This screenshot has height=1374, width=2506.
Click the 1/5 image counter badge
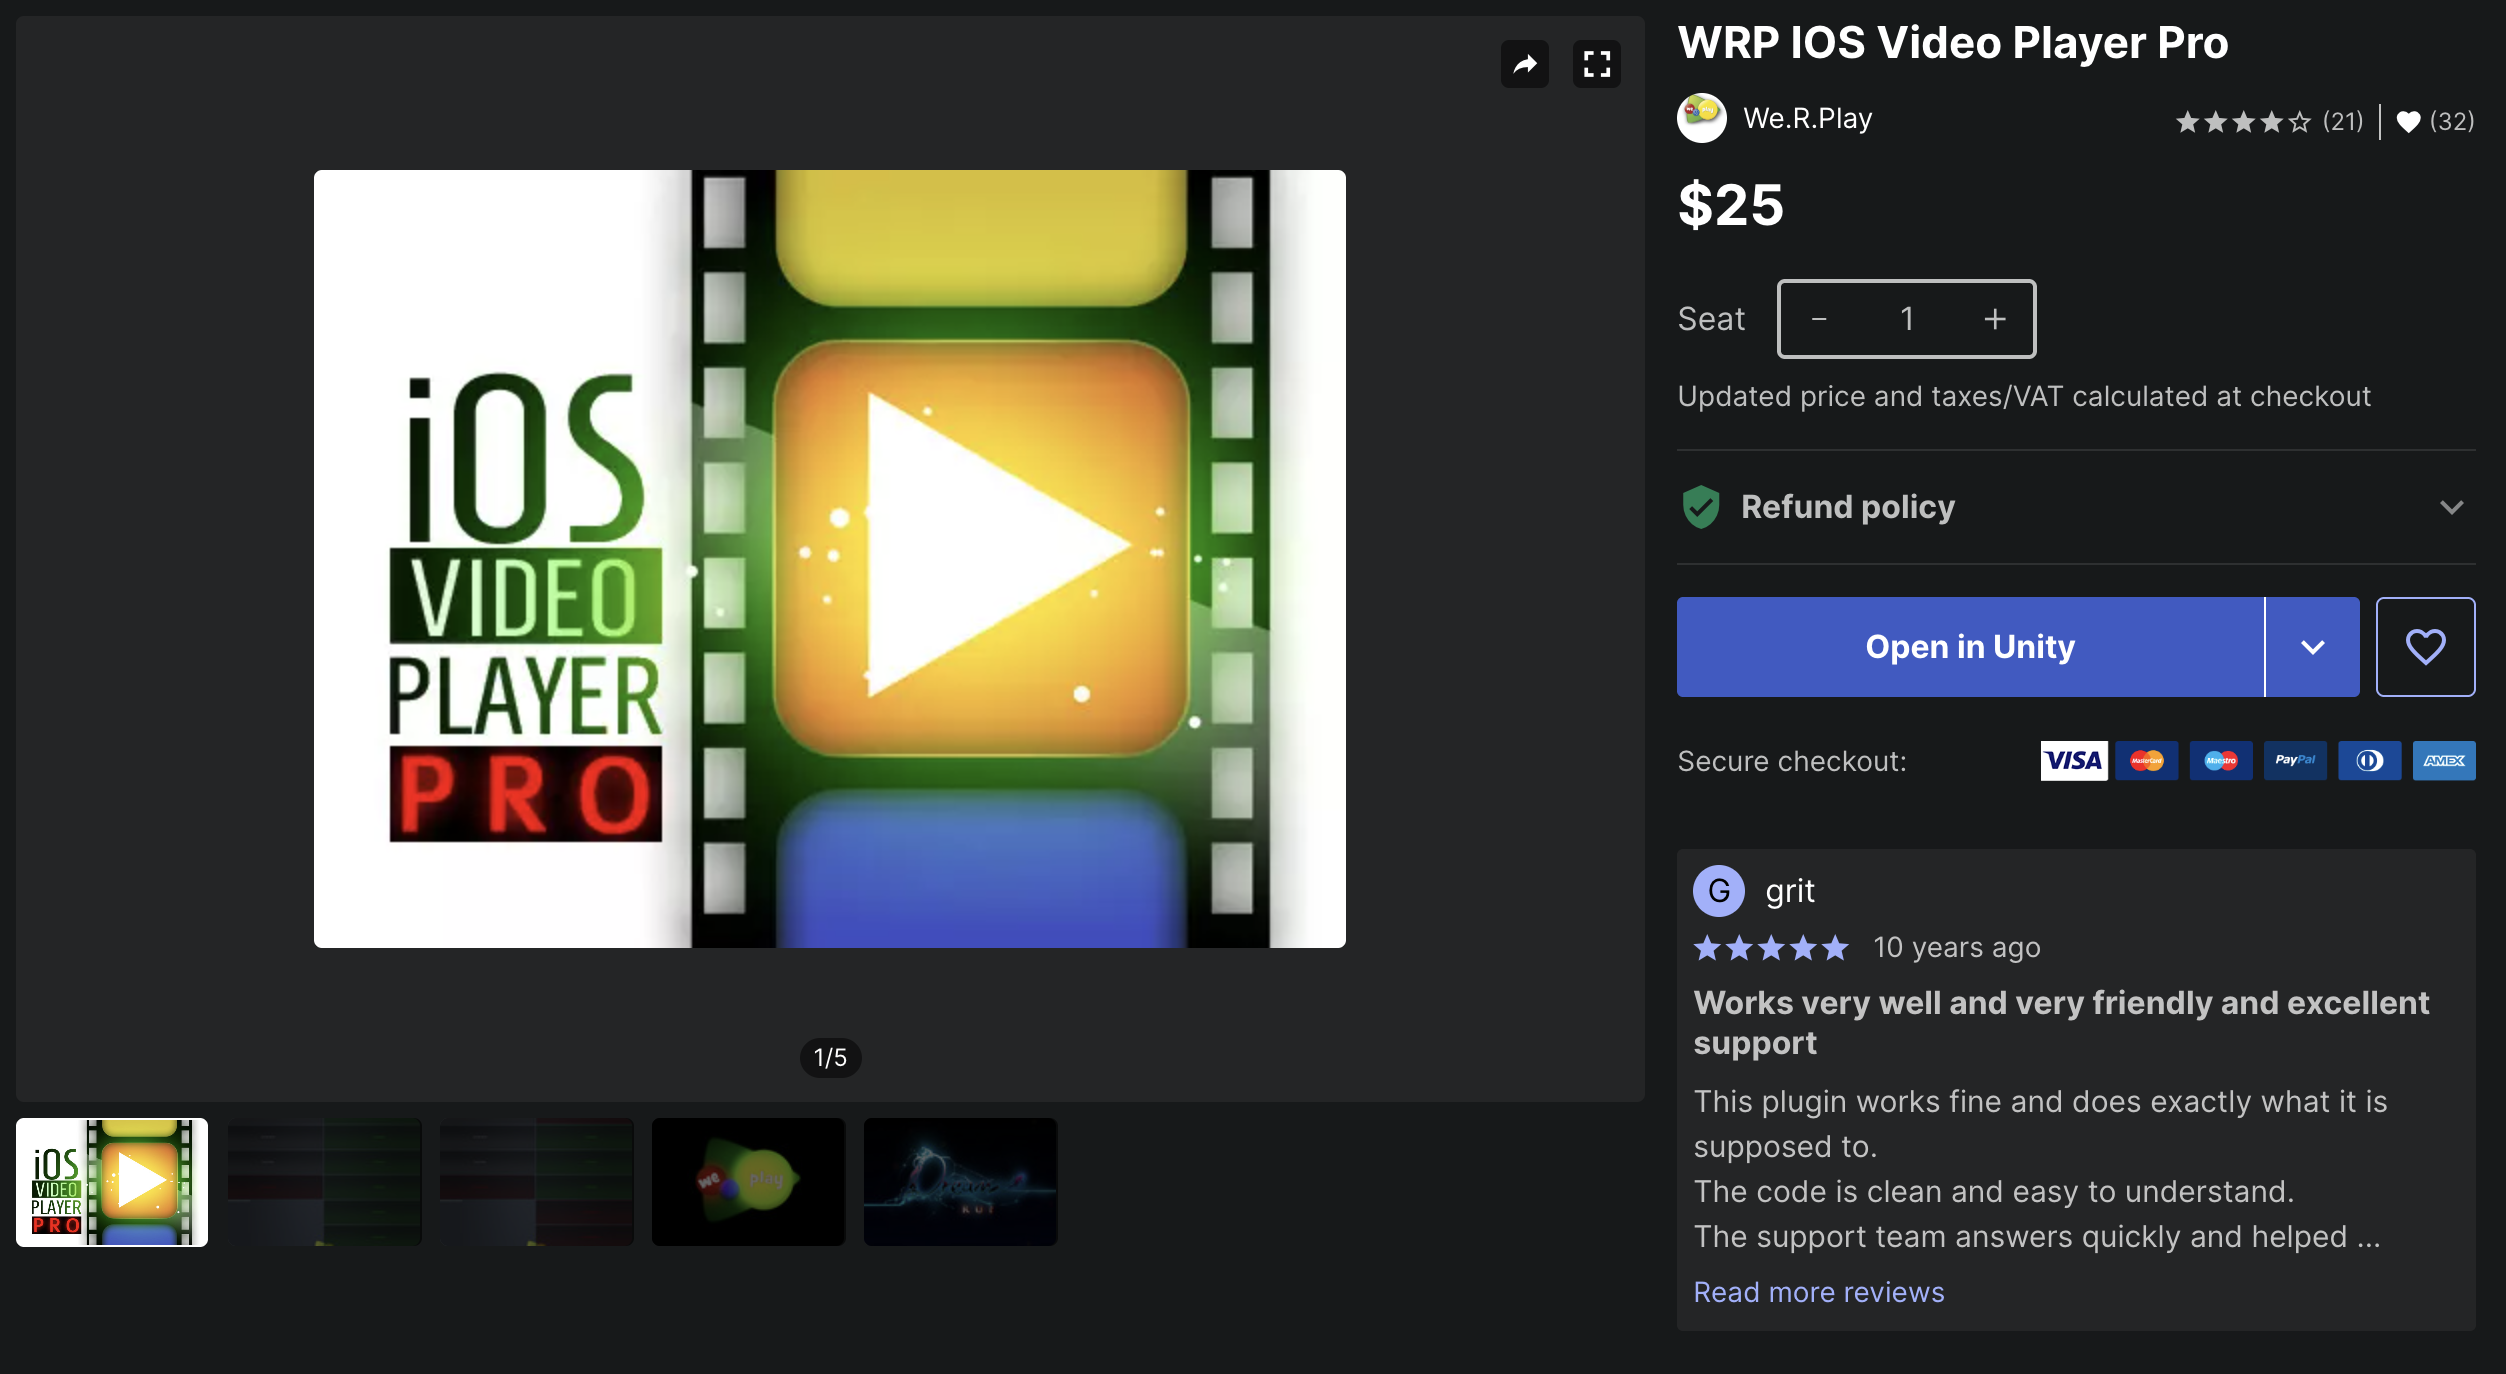[830, 1058]
